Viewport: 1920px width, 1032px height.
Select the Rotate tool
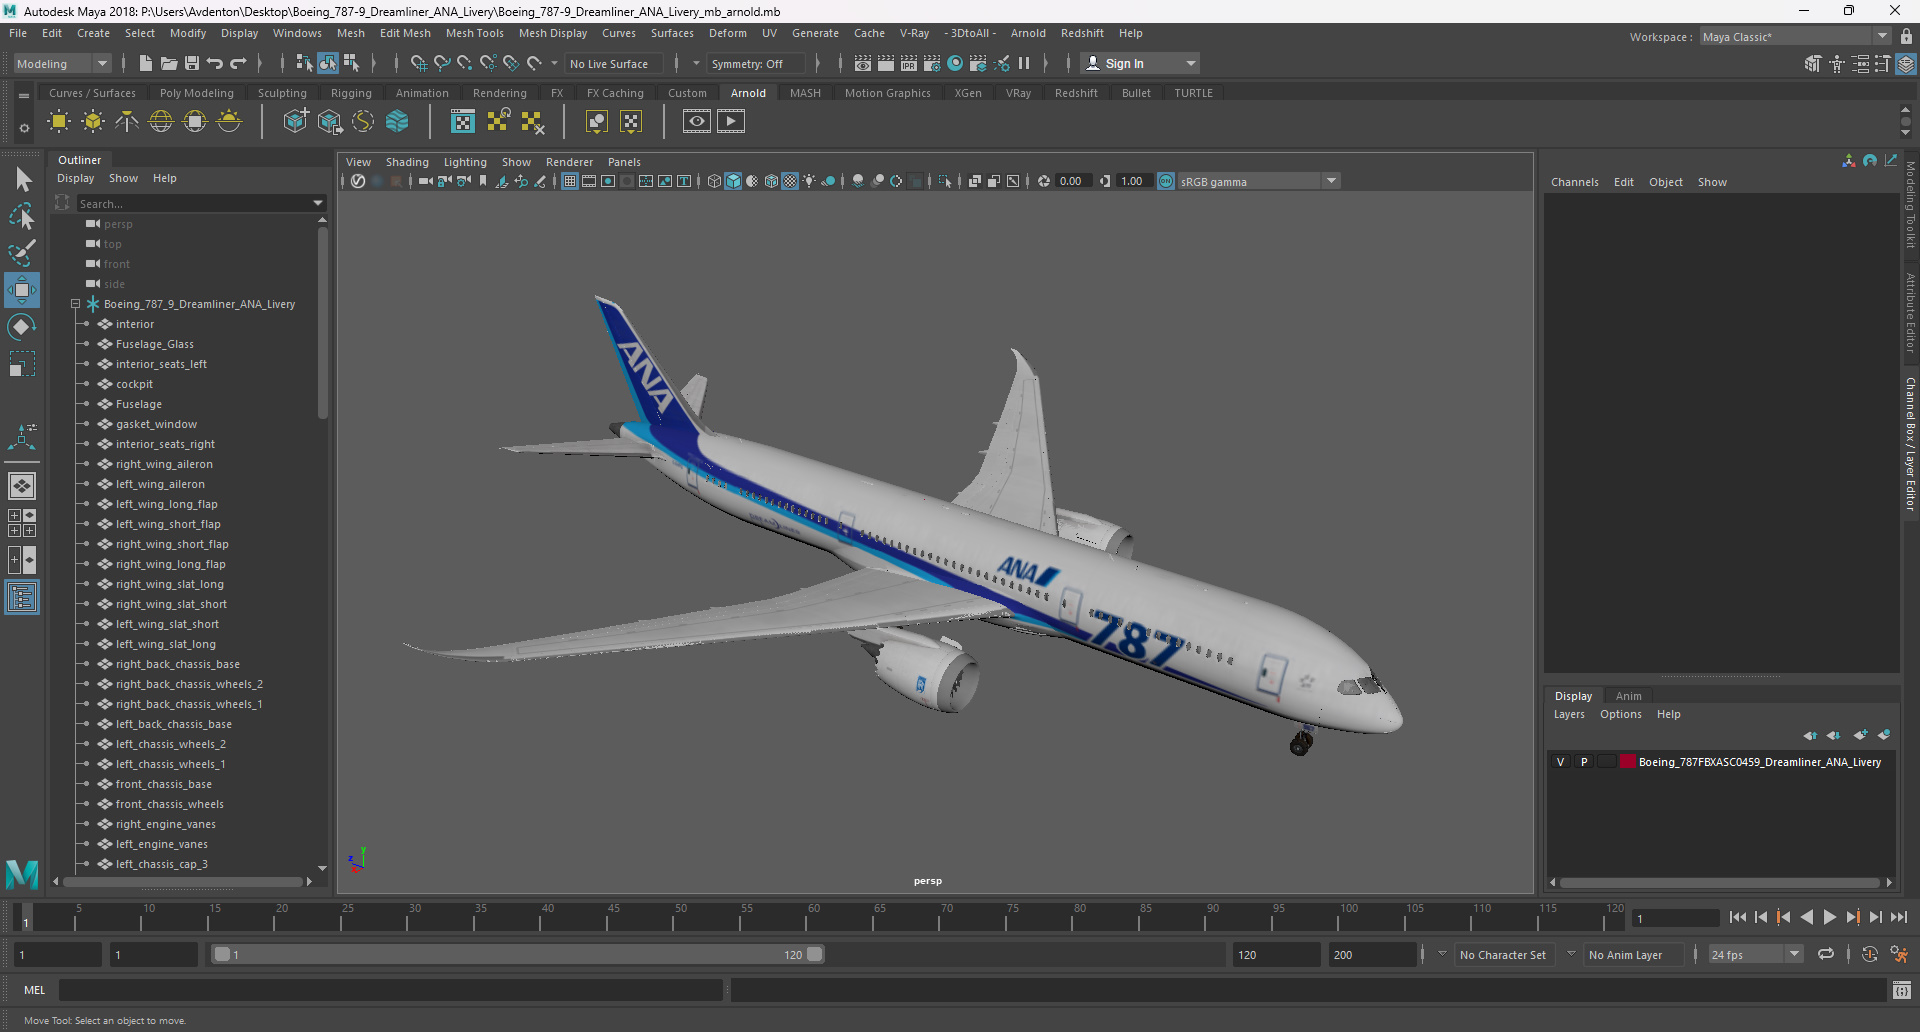(22, 327)
